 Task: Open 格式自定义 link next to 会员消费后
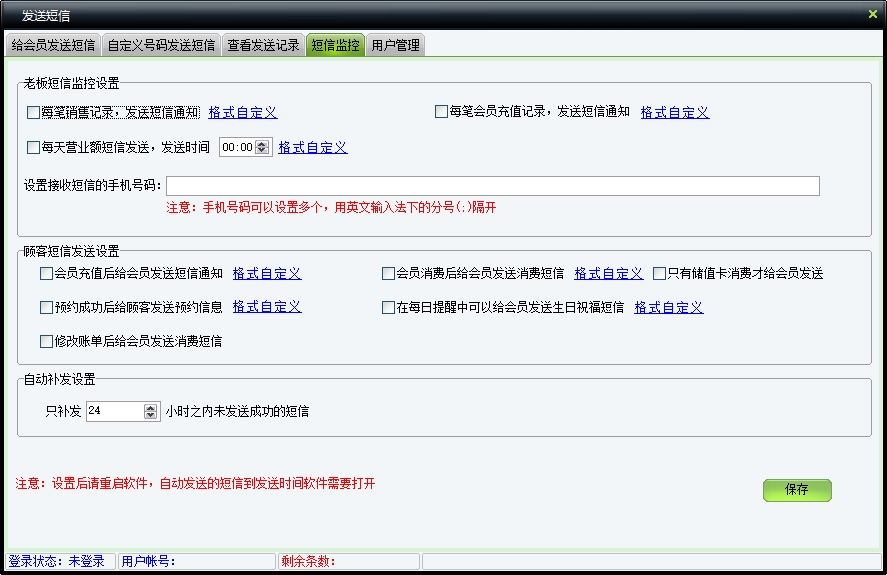tap(608, 273)
